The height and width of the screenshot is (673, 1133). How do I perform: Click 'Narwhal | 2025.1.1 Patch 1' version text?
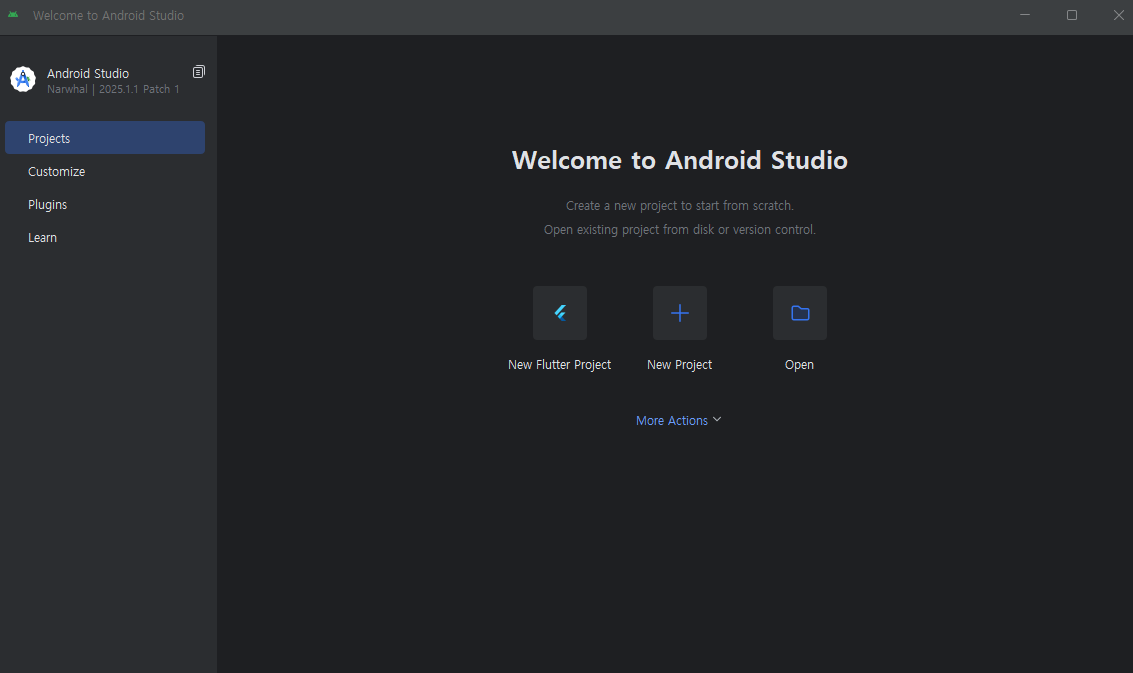113,89
